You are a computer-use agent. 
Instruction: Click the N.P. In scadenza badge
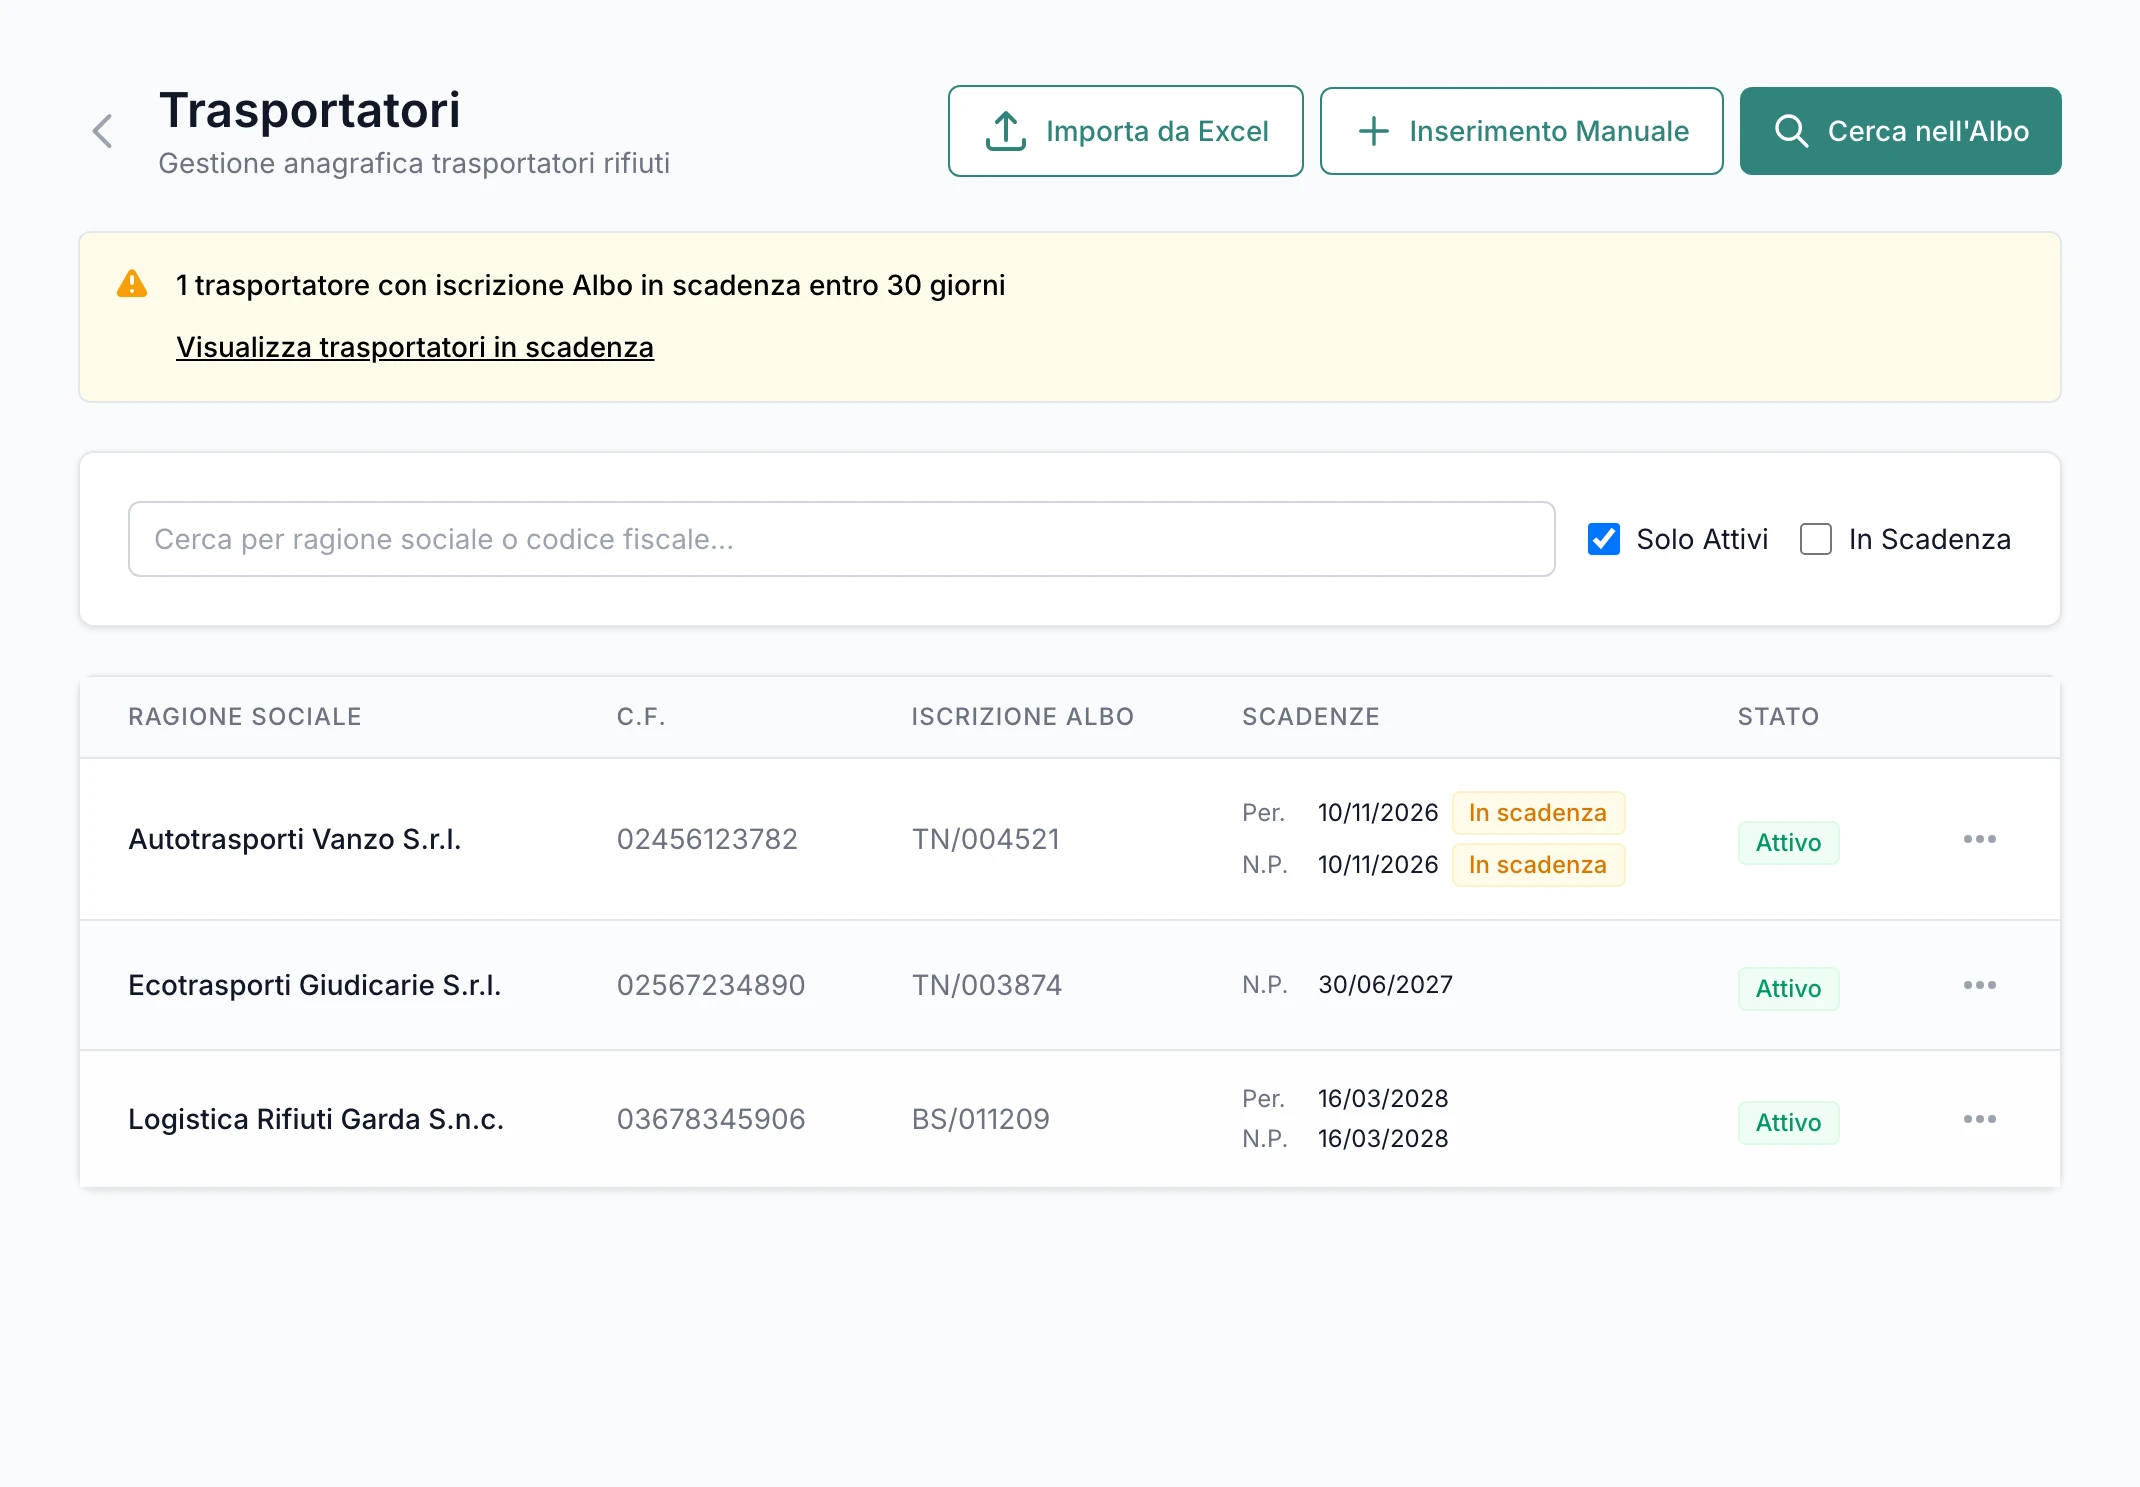click(1538, 865)
